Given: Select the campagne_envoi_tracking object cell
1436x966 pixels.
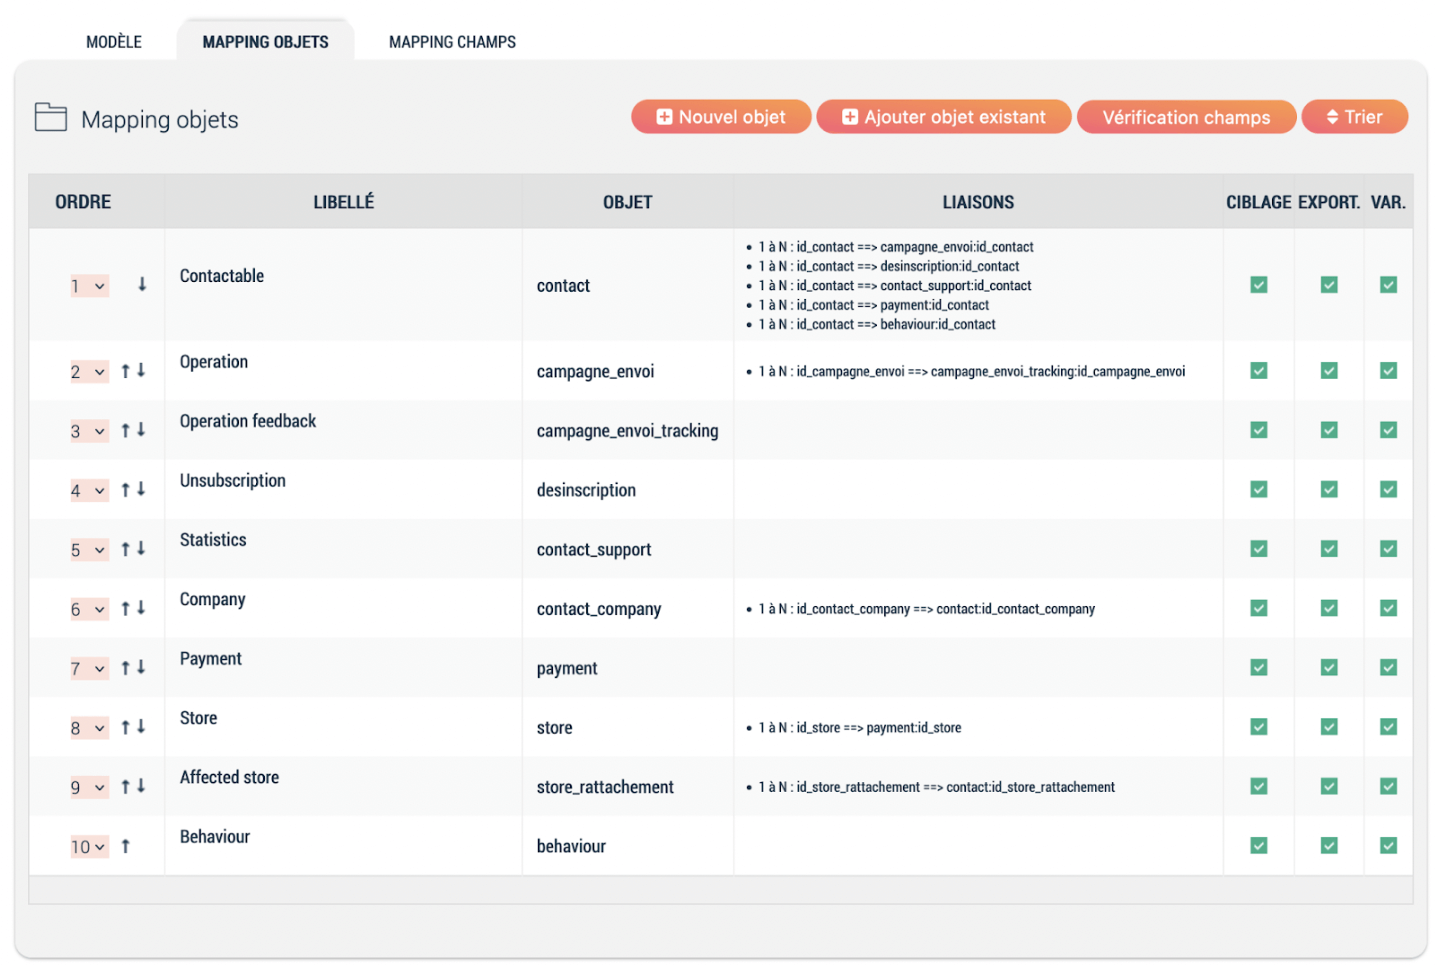Looking at the screenshot, I should 627,431.
